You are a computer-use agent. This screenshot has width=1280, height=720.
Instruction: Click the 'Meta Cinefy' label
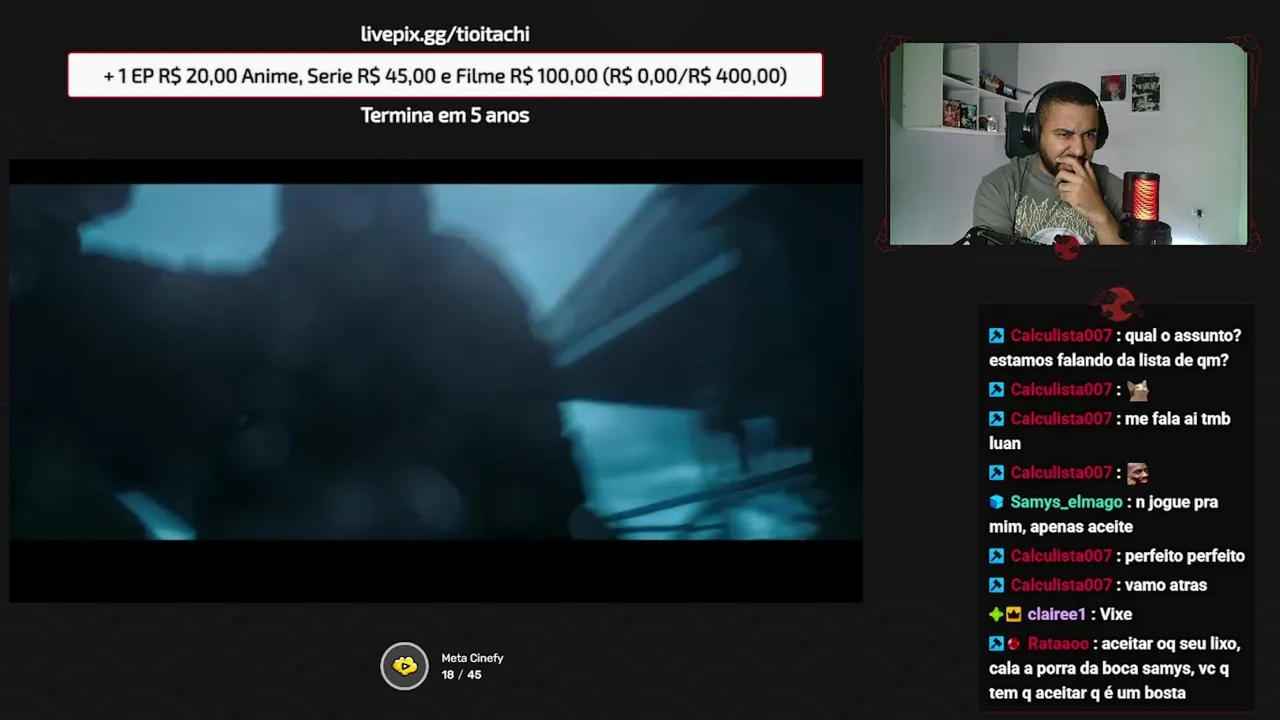[x=472, y=658]
